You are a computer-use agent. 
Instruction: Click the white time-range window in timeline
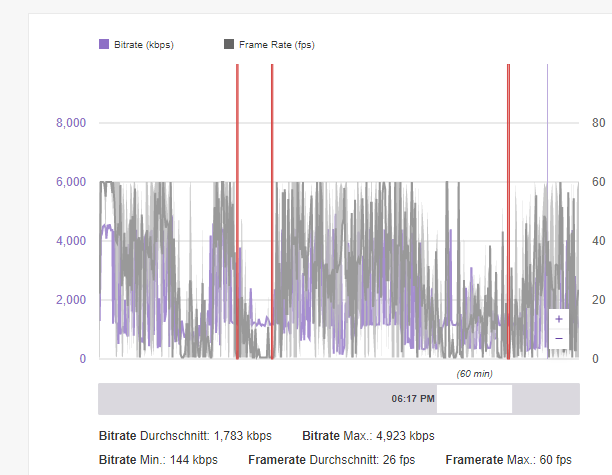pyautogui.click(x=474, y=398)
